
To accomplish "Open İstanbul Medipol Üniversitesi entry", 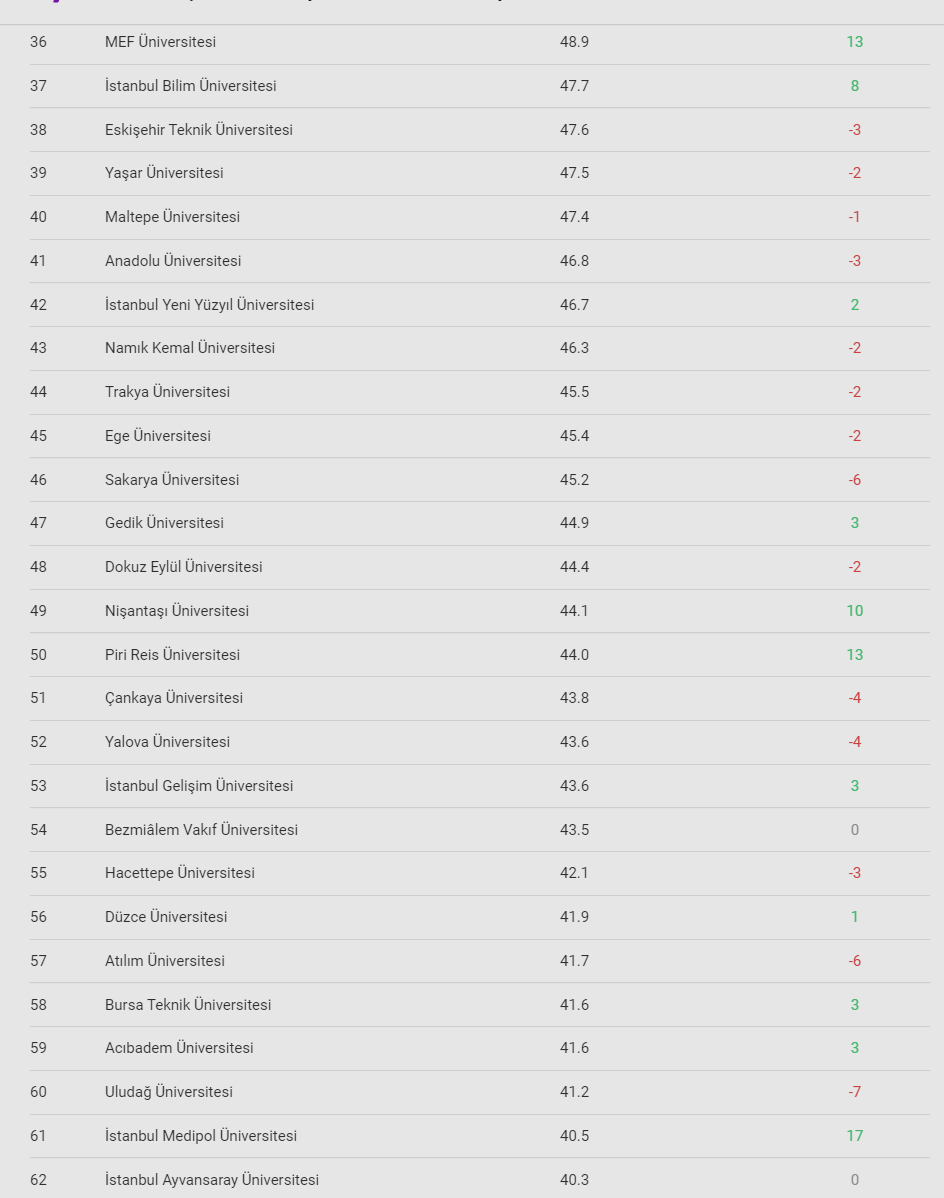I will click(x=200, y=1136).
